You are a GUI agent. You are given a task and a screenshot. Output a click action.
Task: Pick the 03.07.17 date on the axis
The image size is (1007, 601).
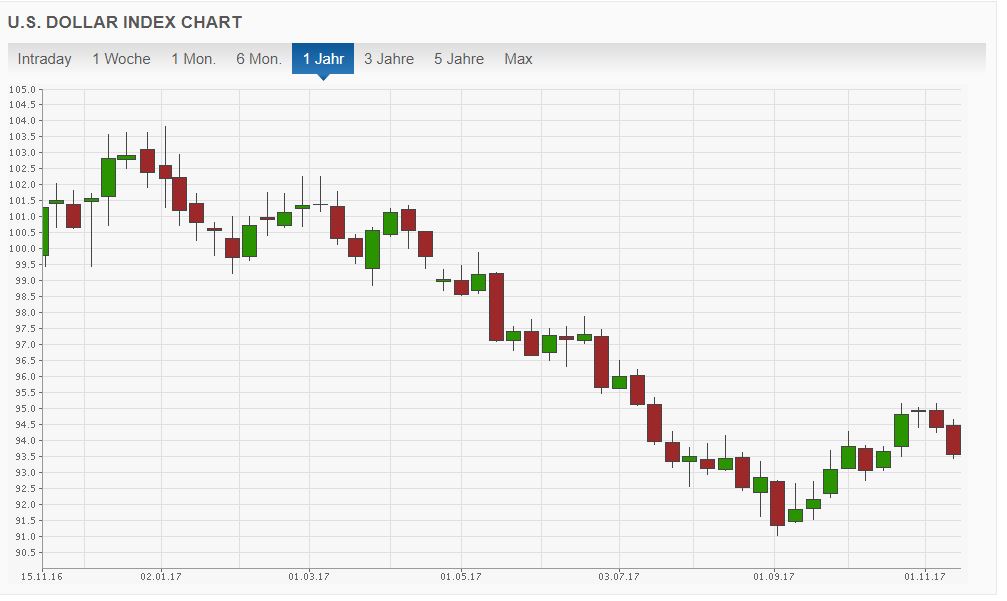(618, 577)
